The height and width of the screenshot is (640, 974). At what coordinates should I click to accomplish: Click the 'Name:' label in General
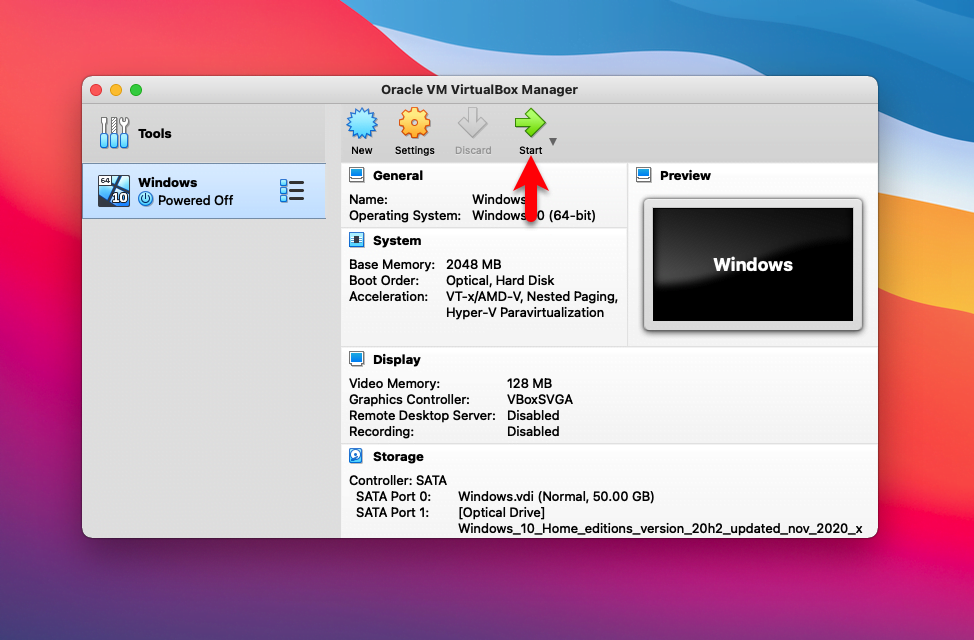point(368,199)
